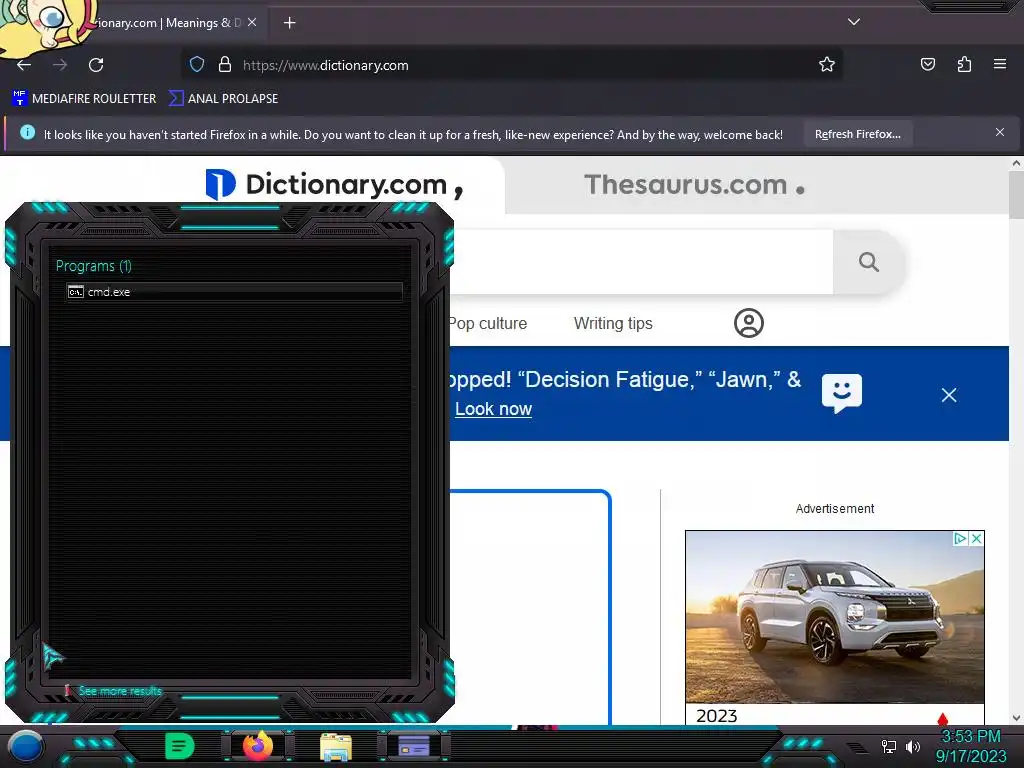The image size is (1024, 768).
Task: Bookmark this page with the star icon
Action: tap(827, 65)
